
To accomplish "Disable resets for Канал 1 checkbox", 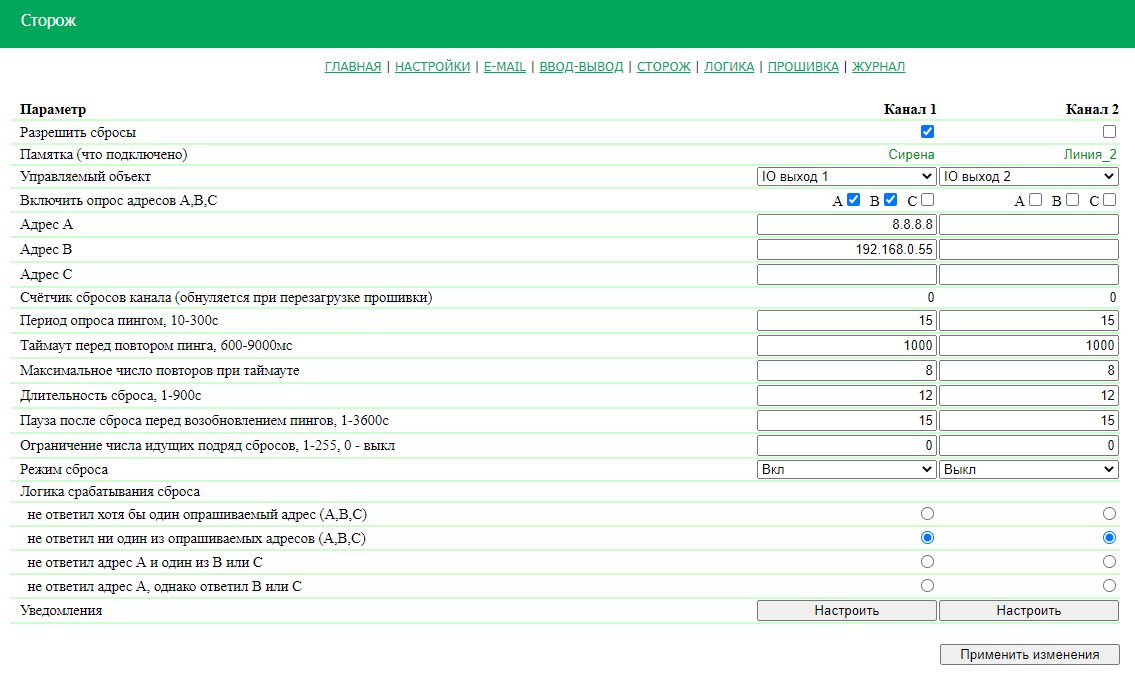I will click(927, 132).
